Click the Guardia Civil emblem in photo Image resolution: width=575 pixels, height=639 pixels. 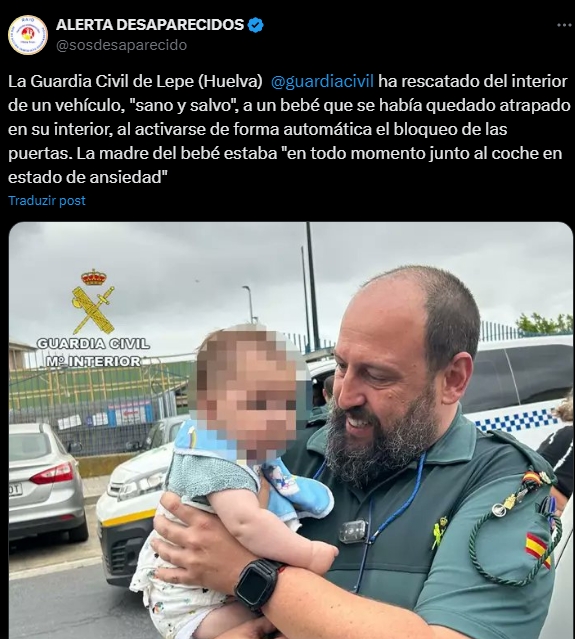(x=94, y=301)
